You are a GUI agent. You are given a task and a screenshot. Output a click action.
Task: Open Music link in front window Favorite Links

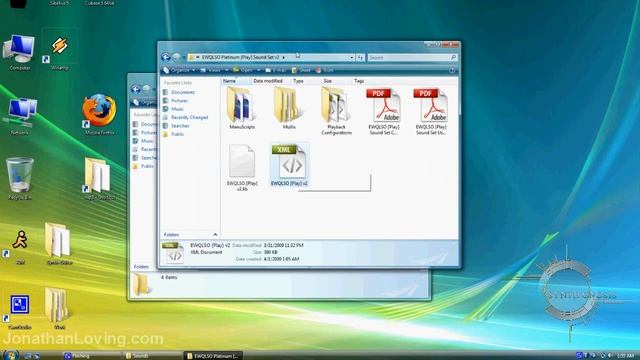(x=173, y=109)
